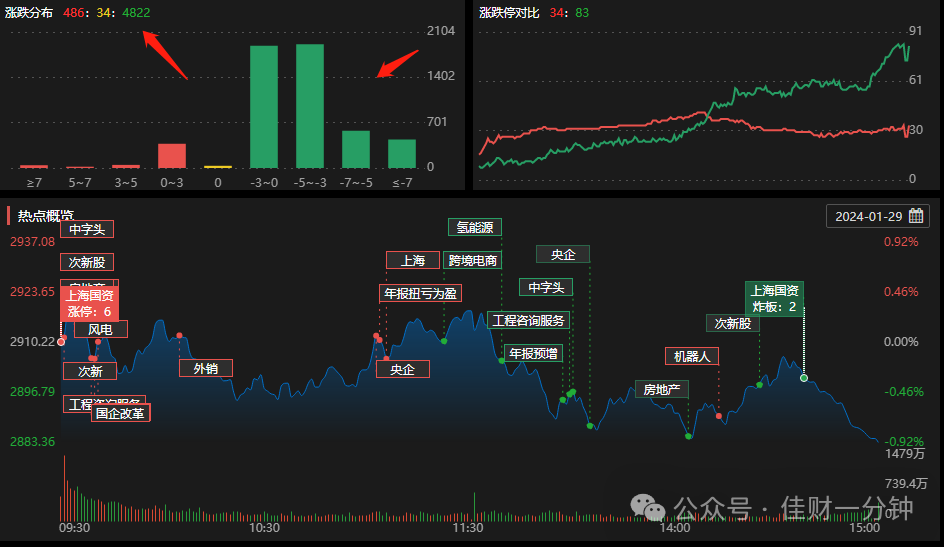Click the 机器人 hotspot tag
This screenshot has width=944, height=547.
click(692, 356)
